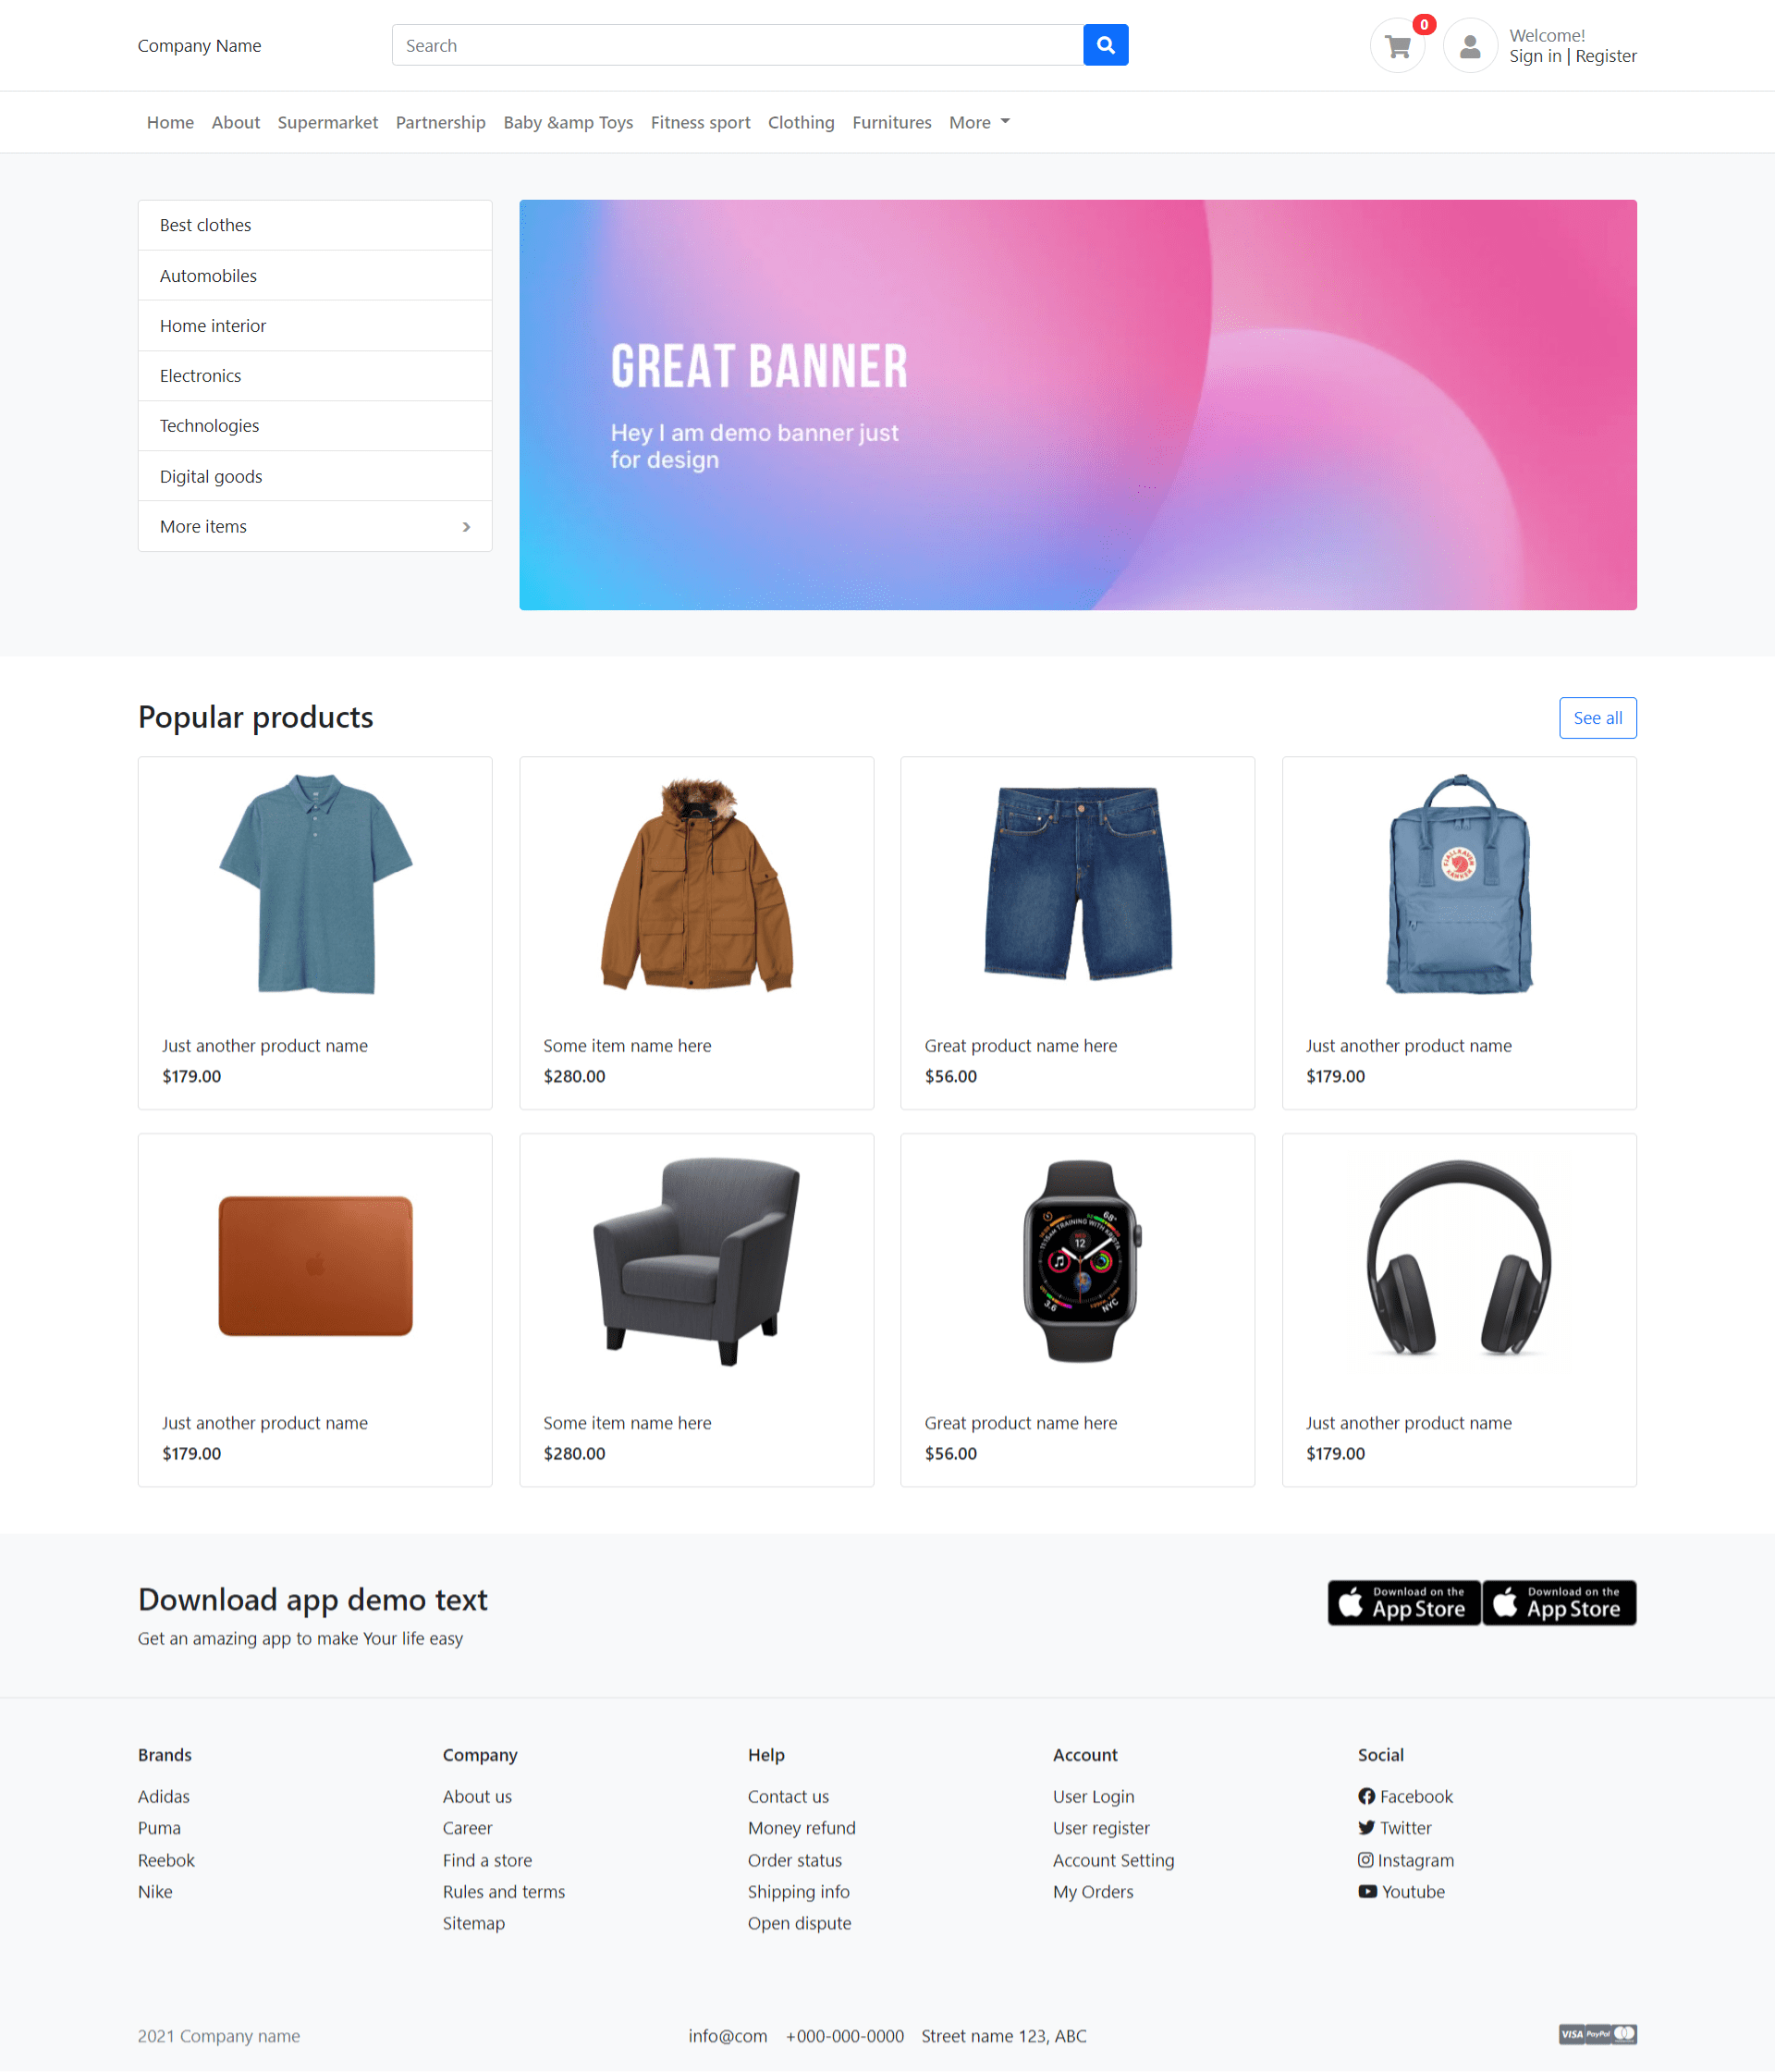Click the blue polo shirt thumbnail

point(315,886)
